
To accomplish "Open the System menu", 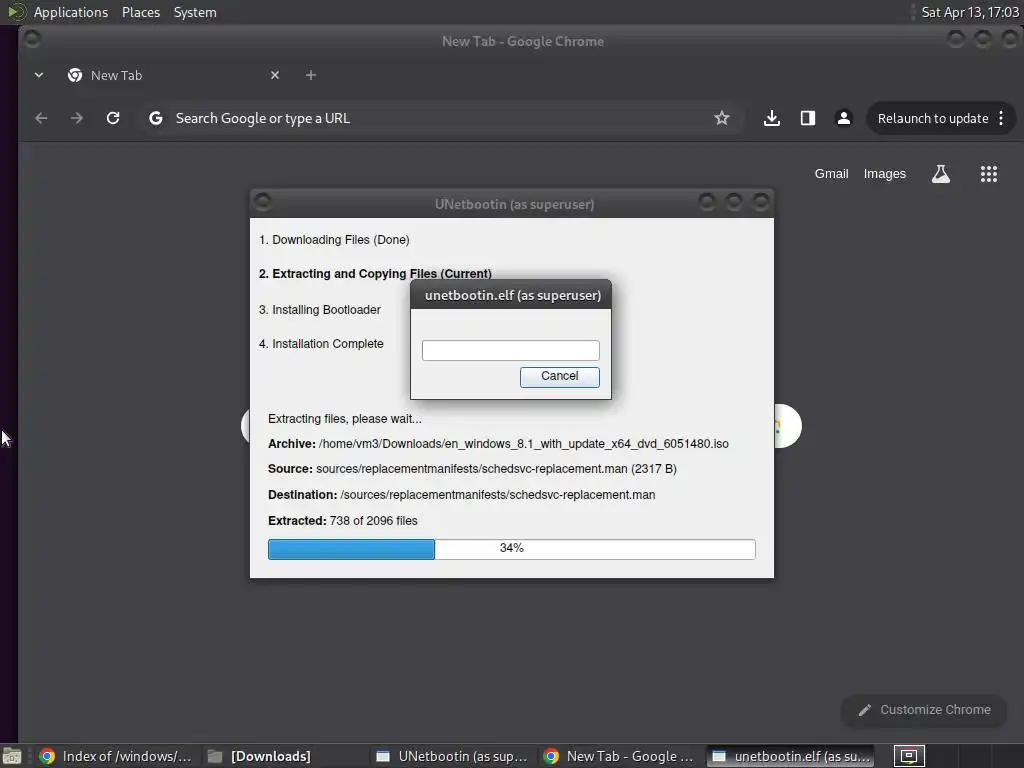I will point(195,12).
